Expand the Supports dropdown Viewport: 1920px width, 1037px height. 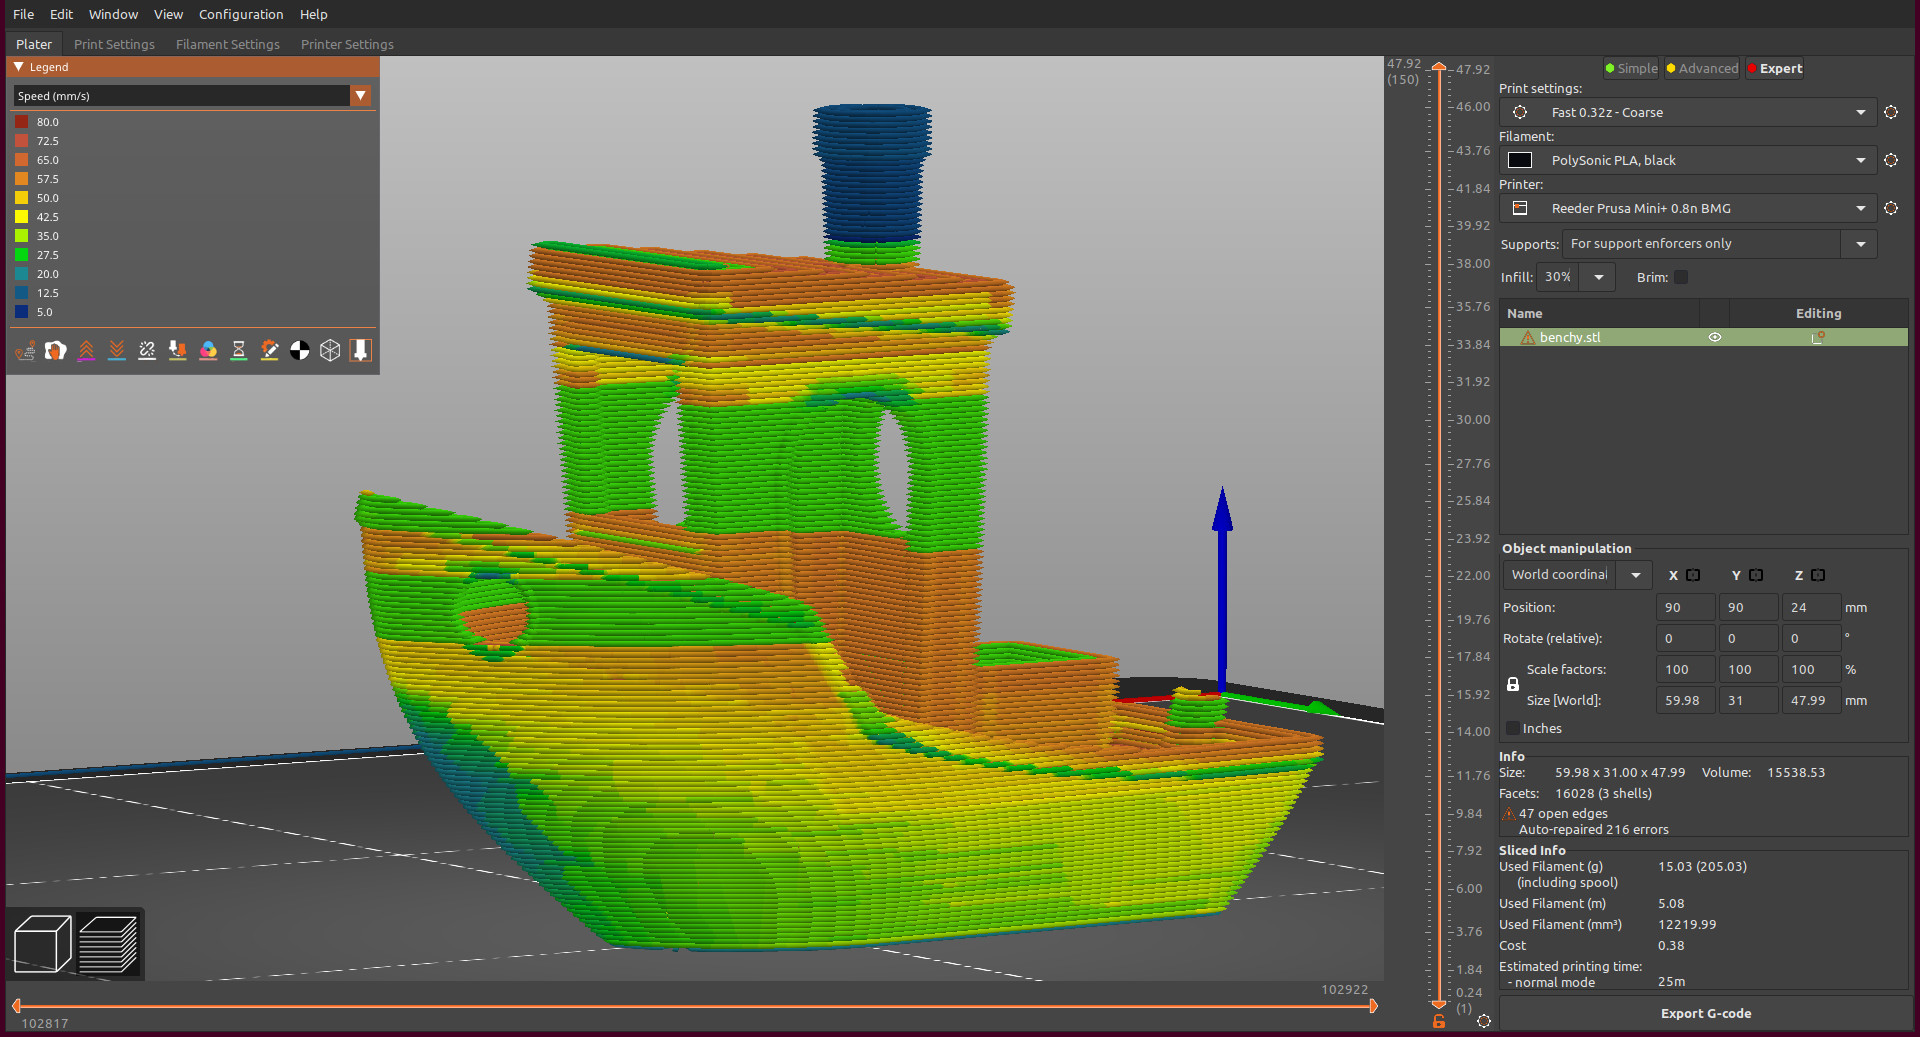pos(1860,244)
